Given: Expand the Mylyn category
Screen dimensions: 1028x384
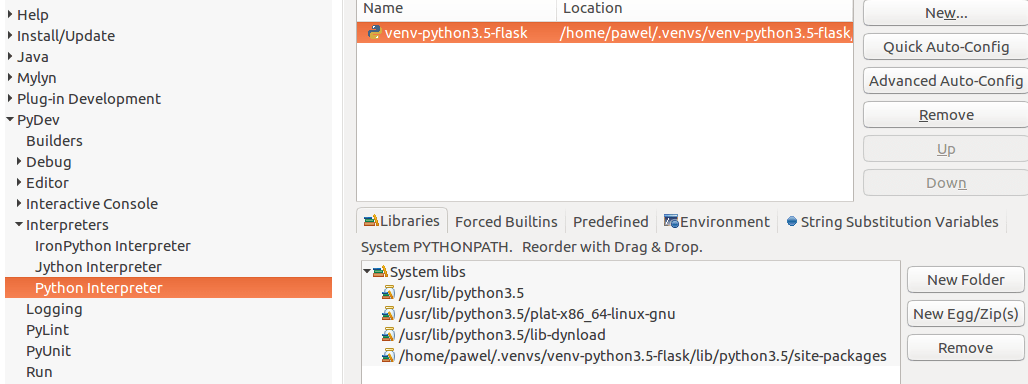Looking at the screenshot, I should tap(10, 77).
